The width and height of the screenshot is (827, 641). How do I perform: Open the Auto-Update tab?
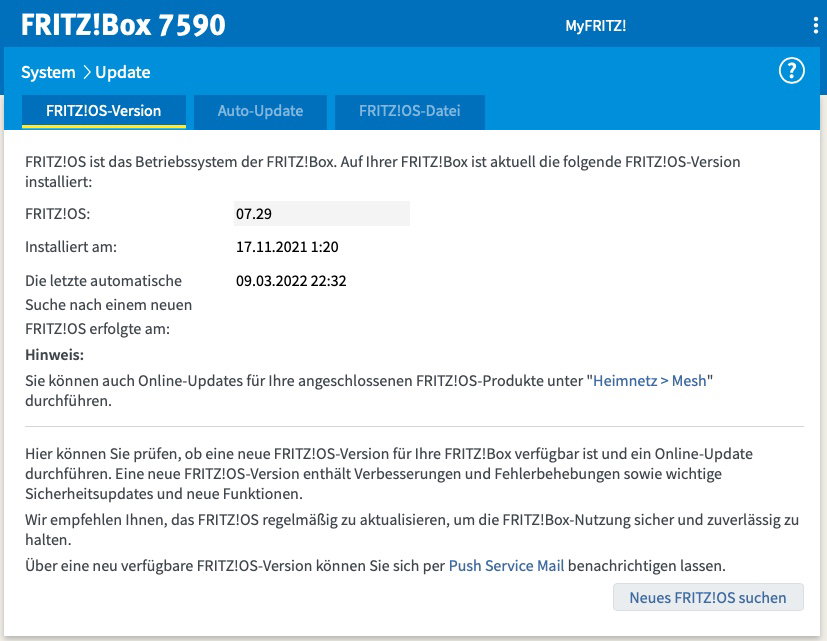(x=260, y=111)
